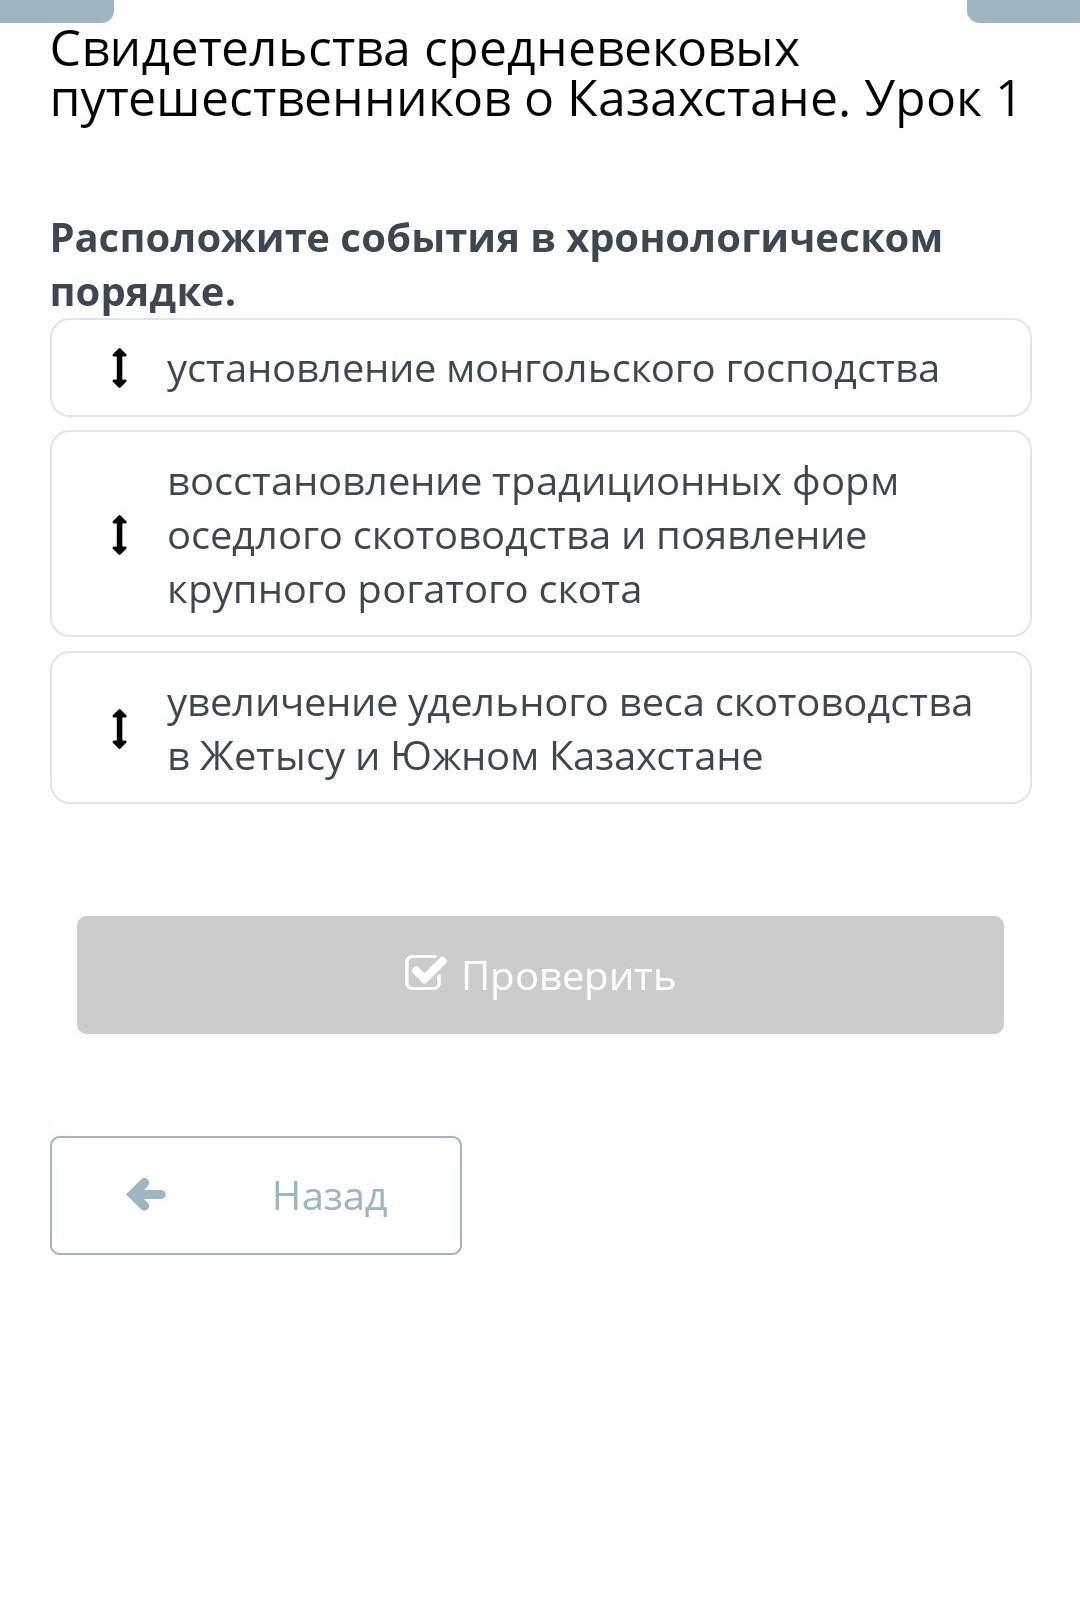Click в Жетысу и Южном Казахстане line

point(465,757)
